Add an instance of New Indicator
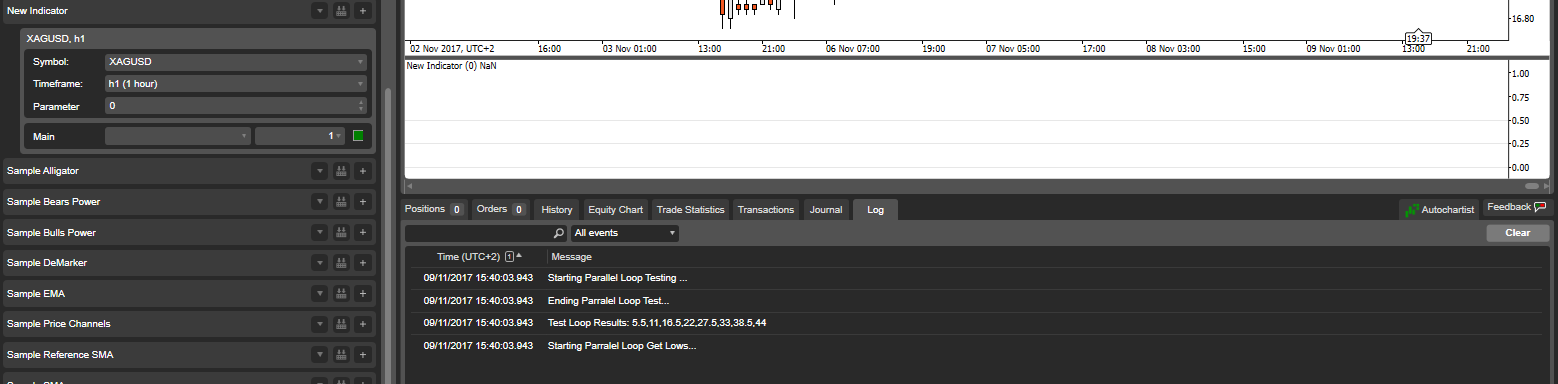The image size is (1558, 384). [x=363, y=11]
